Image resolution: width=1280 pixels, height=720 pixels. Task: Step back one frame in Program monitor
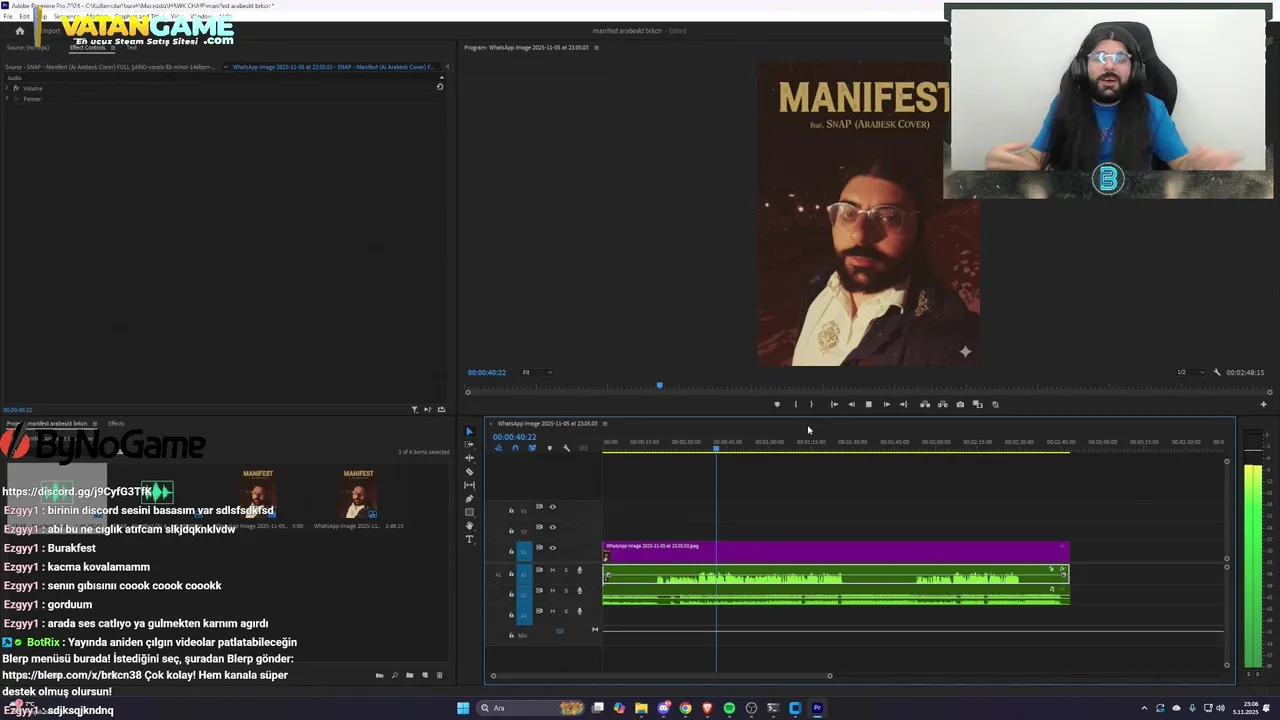tap(851, 404)
